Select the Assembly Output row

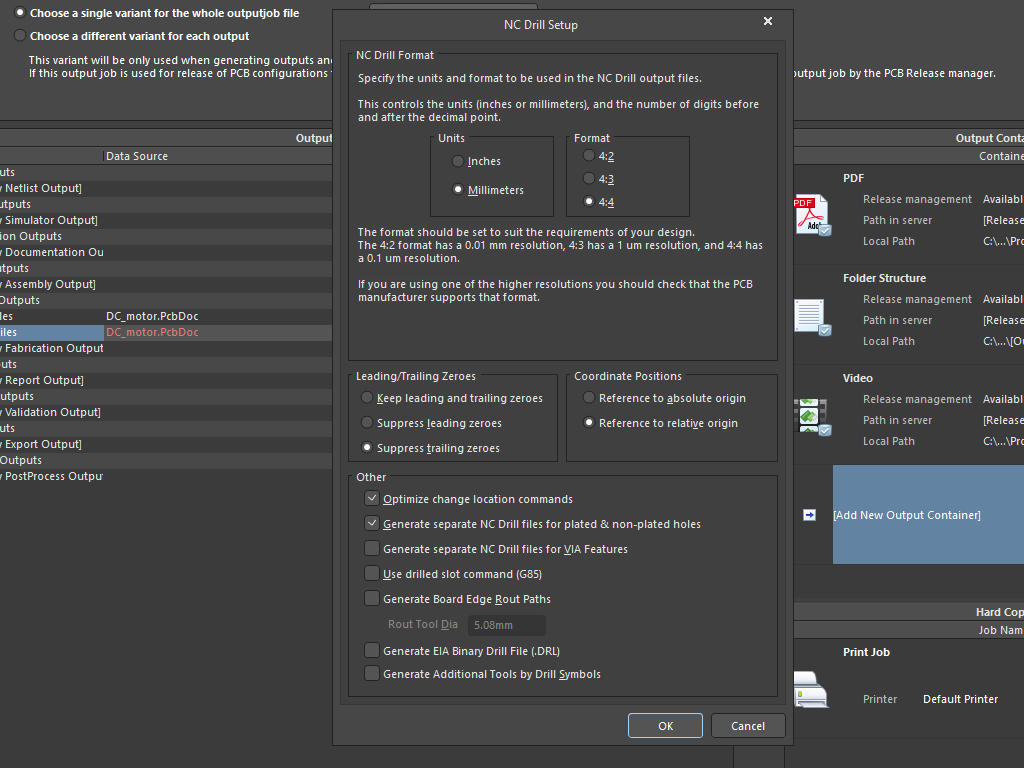166,284
